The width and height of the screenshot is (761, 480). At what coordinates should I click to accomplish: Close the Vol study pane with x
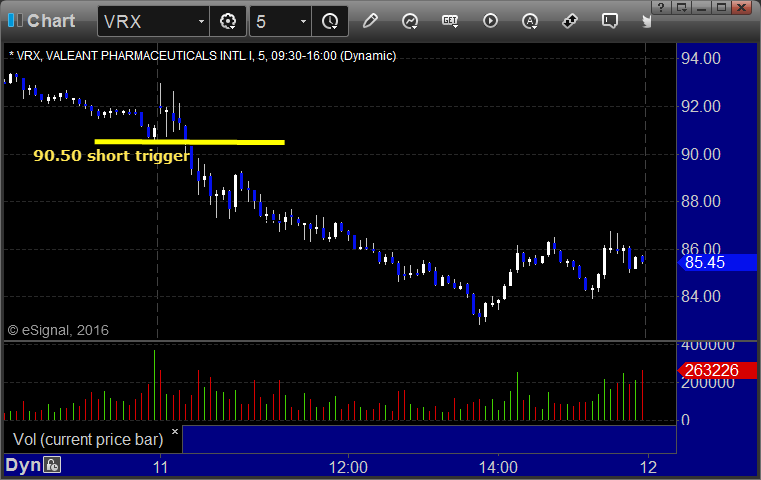[175, 431]
